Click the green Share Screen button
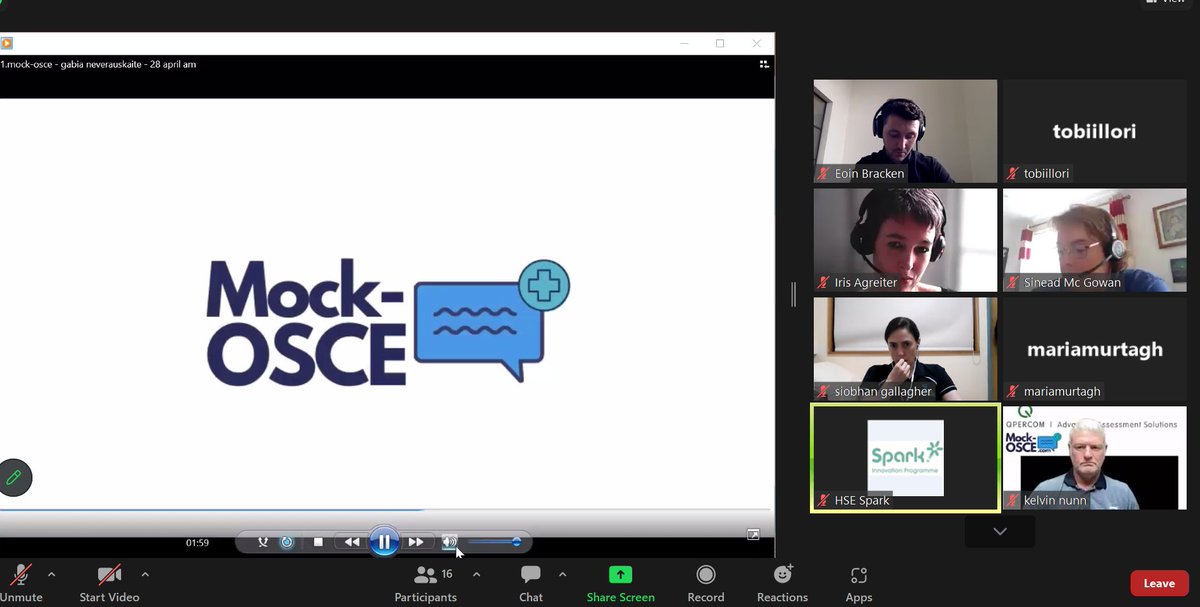Screen dimensions: 1200x607 tap(621, 583)
